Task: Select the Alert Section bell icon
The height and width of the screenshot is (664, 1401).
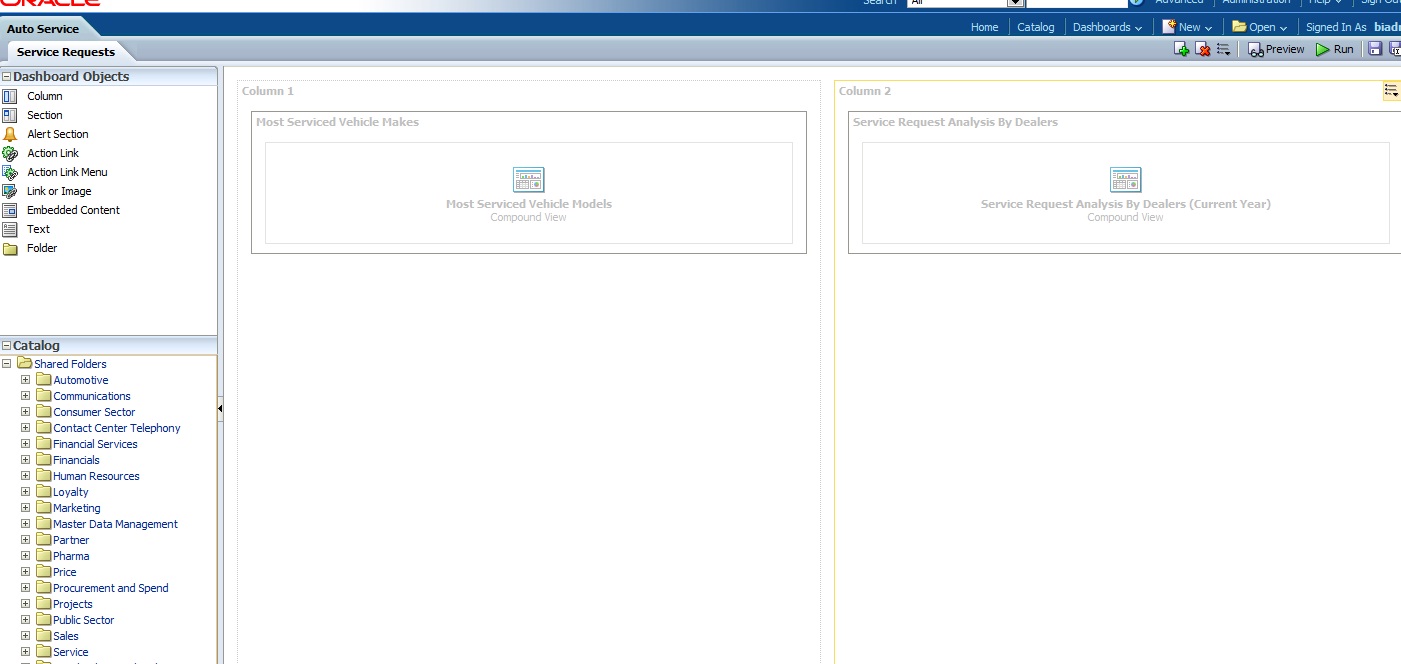Action: coord(10,134)
